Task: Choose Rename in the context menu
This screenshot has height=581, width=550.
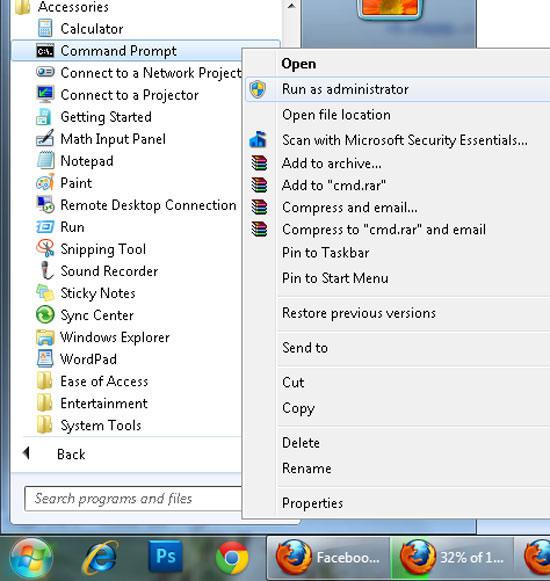Action: tap(397, 468)
